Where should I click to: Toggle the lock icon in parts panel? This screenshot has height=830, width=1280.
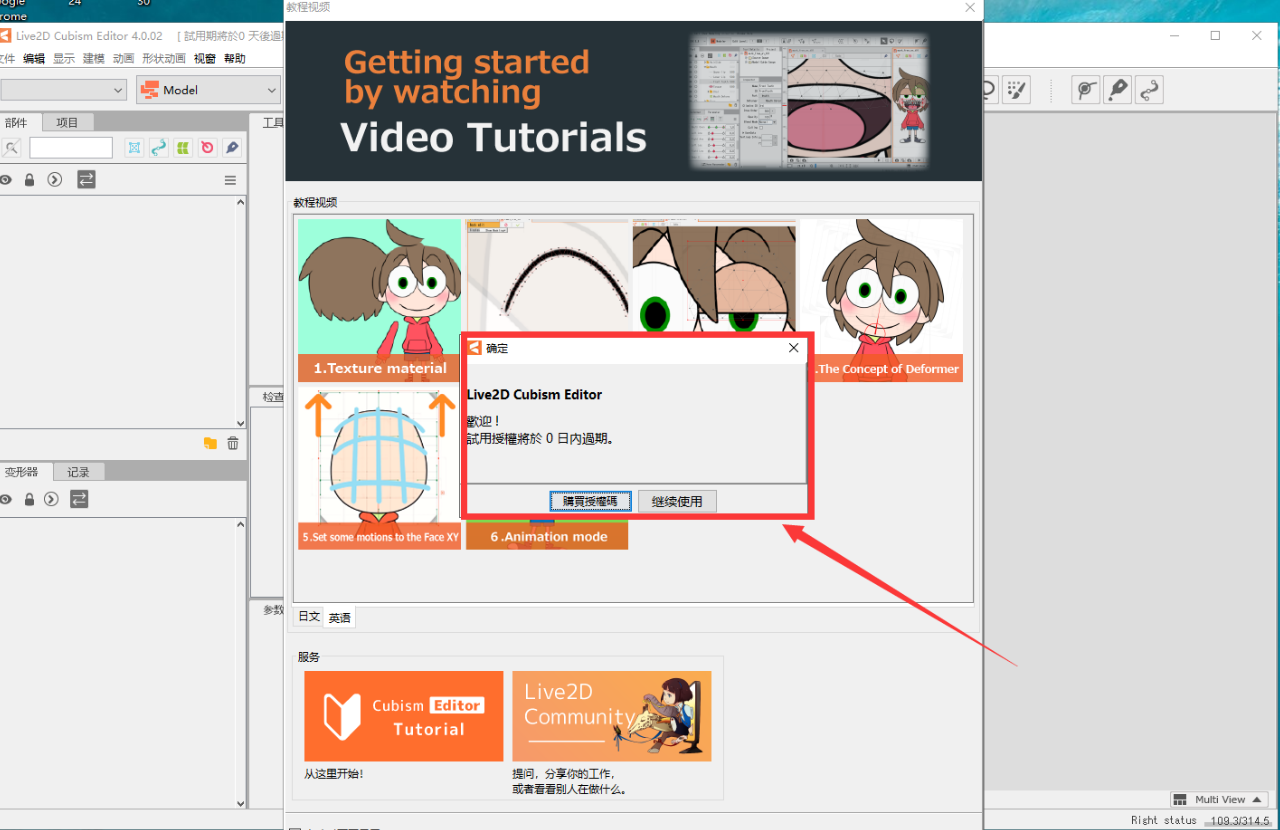point(29,180)
